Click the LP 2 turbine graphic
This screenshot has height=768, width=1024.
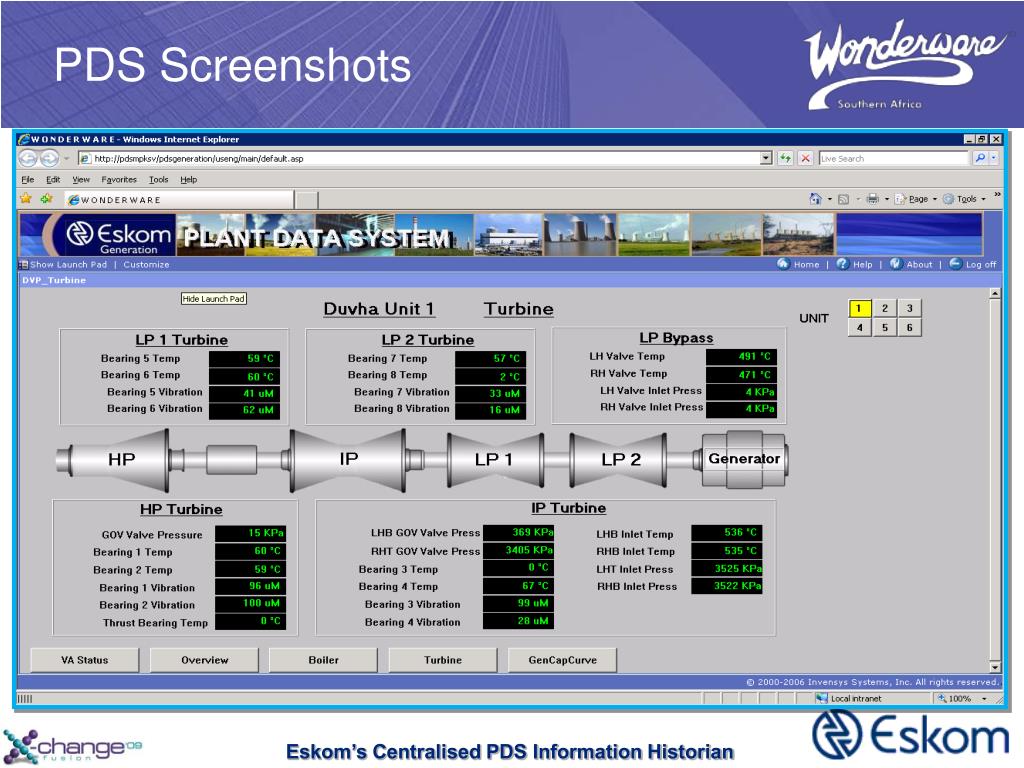point(618,460)
